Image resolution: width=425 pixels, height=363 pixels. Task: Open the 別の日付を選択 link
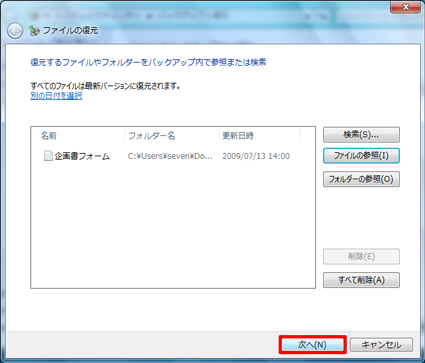(56, 96)
